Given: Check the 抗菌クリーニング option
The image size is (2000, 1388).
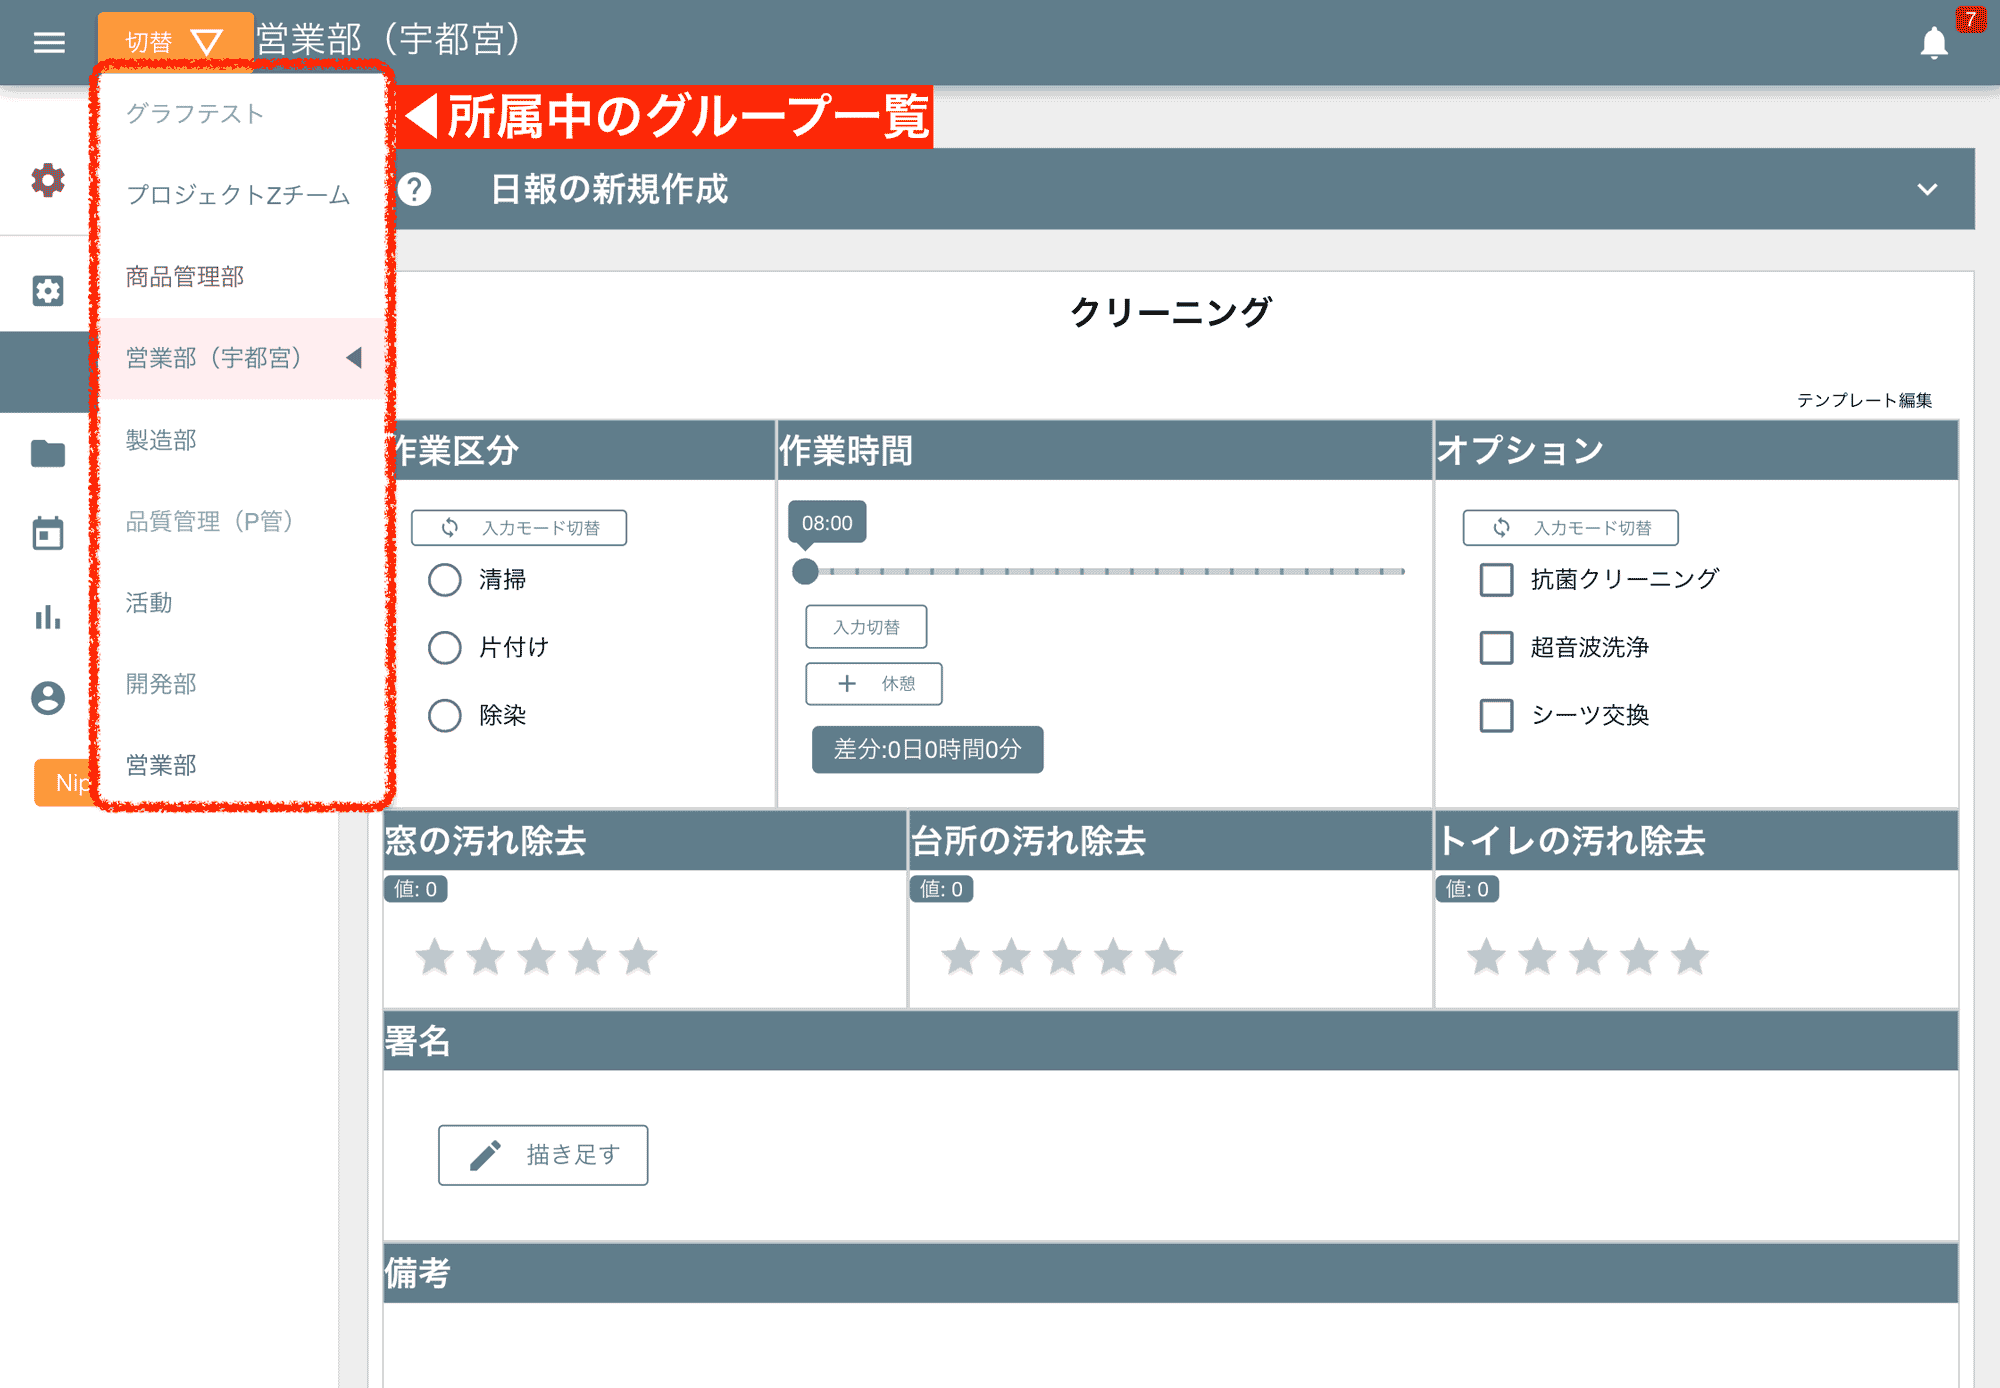Looking at the screenshot, I should tap(1496, 580).
